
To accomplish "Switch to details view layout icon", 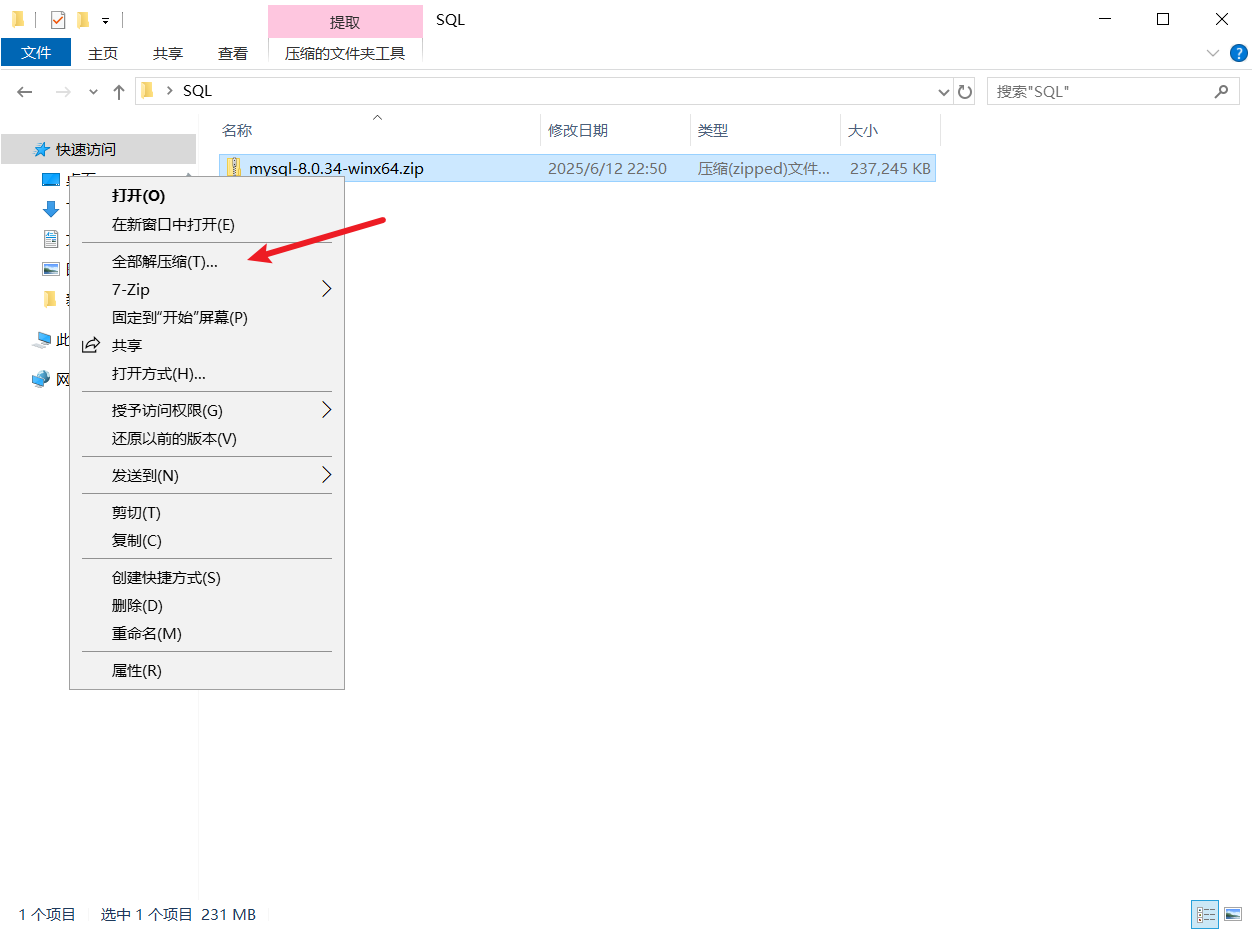I will 1205,914.
